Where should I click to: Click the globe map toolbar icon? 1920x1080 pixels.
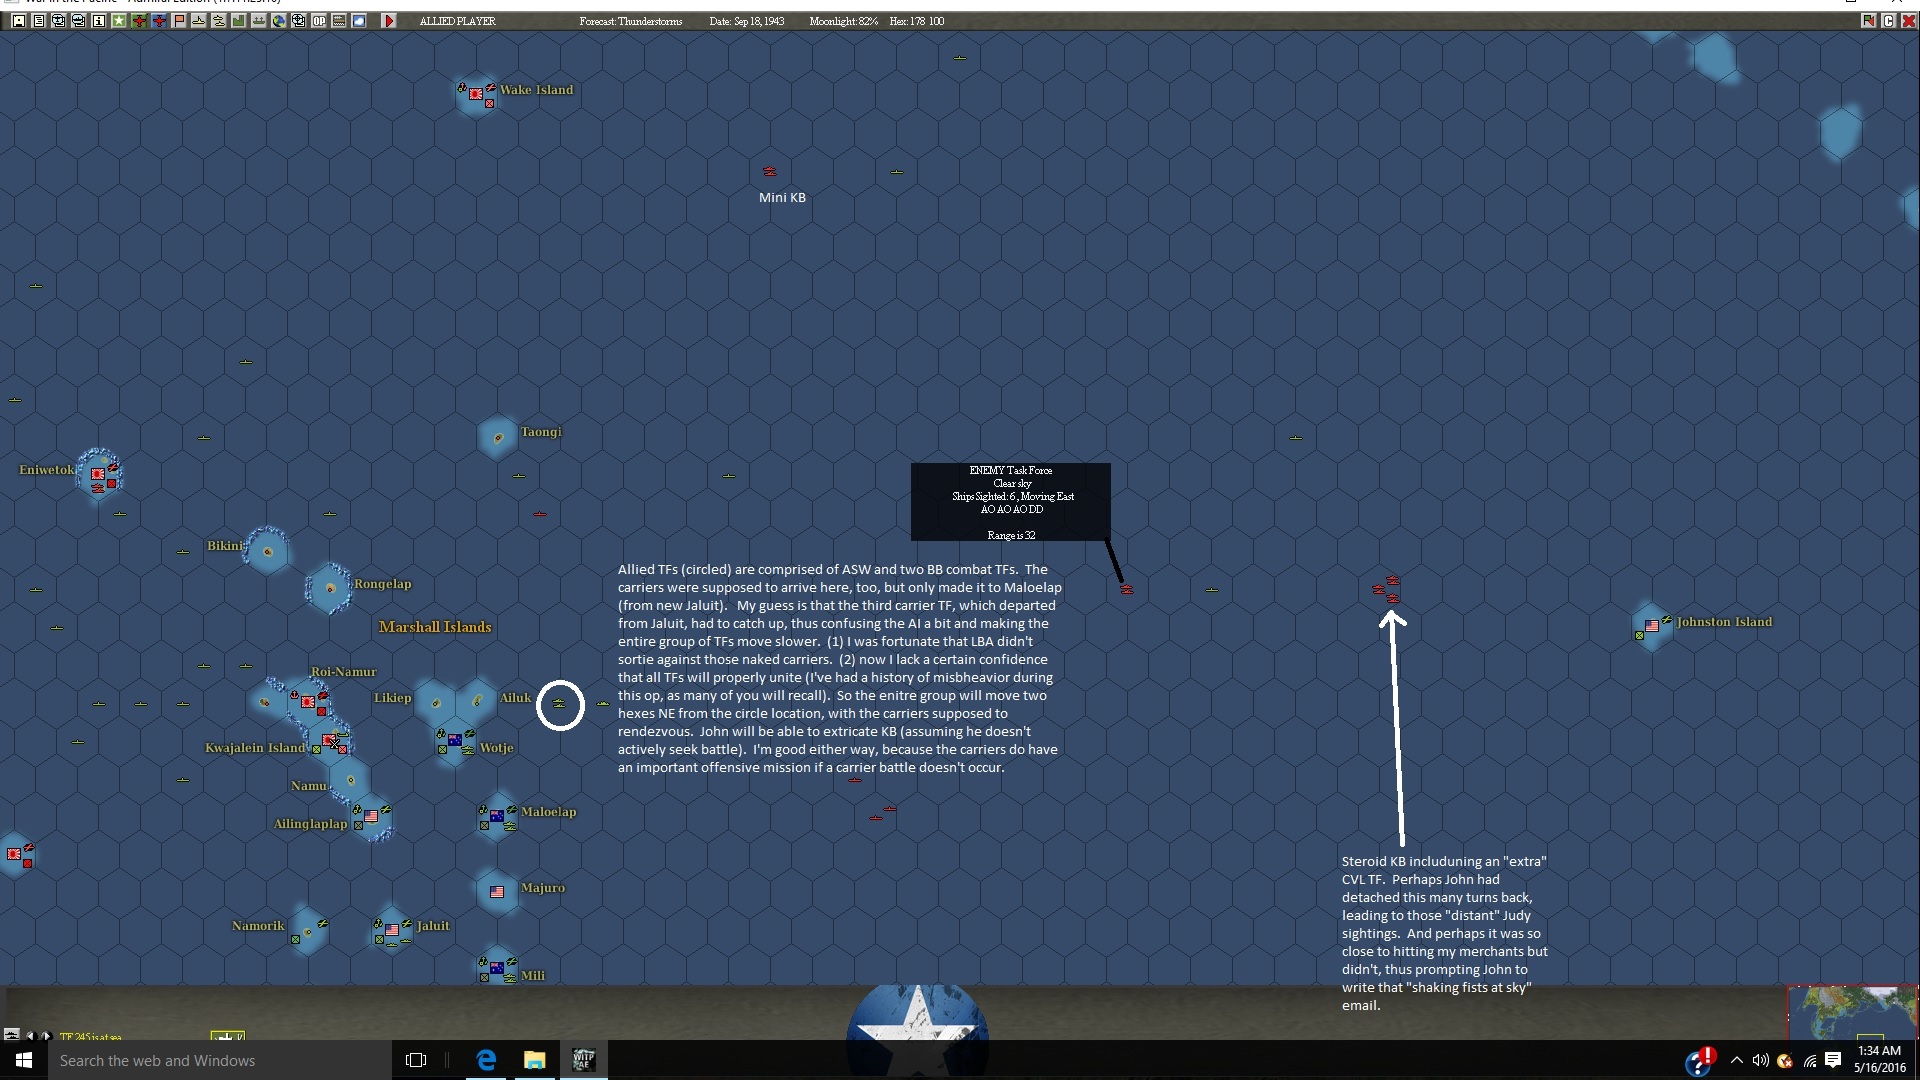click(x=279, y=21)
